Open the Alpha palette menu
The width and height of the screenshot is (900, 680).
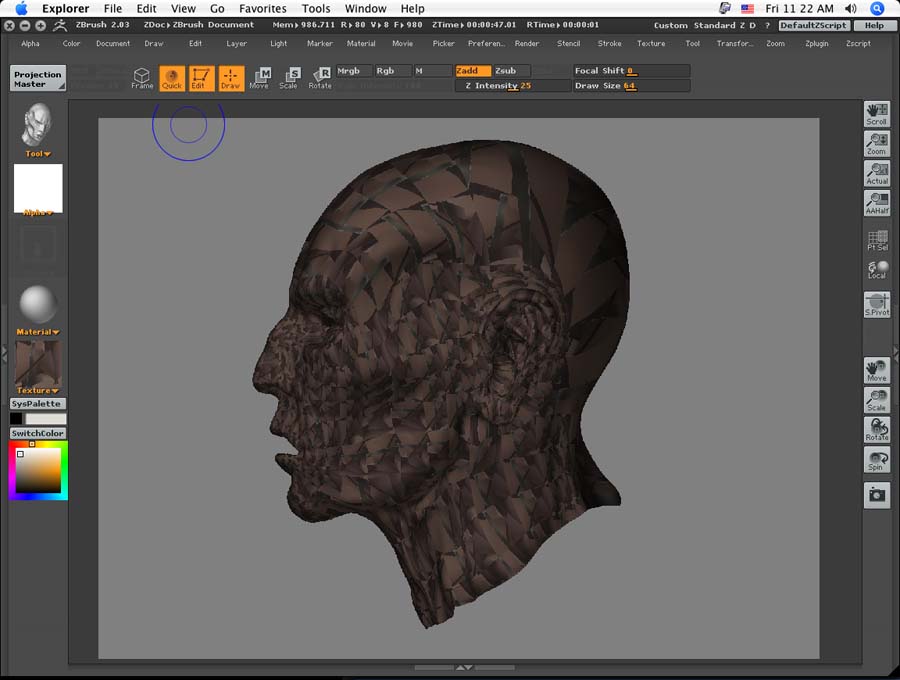tap(30, 44)
